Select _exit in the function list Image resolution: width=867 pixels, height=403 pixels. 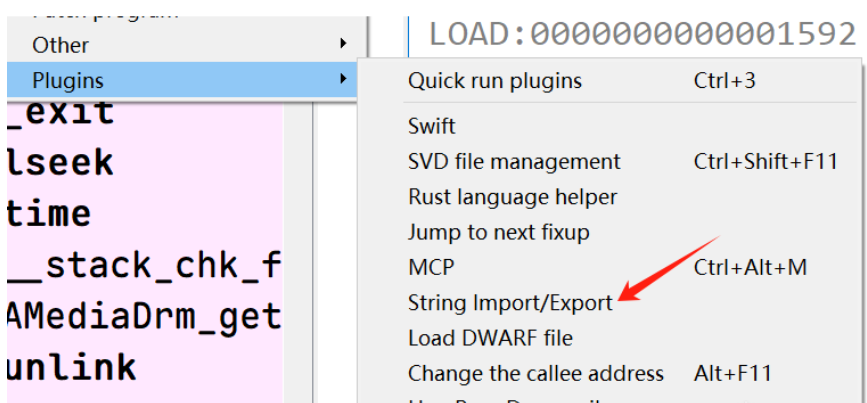pyautogui.click(x=61, y=112)
